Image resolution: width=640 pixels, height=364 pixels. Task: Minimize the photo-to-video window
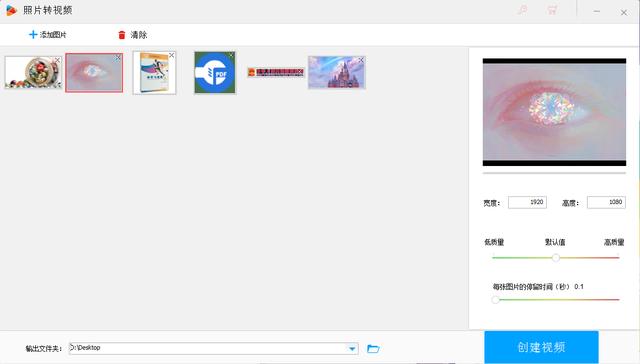coord(597,11)
